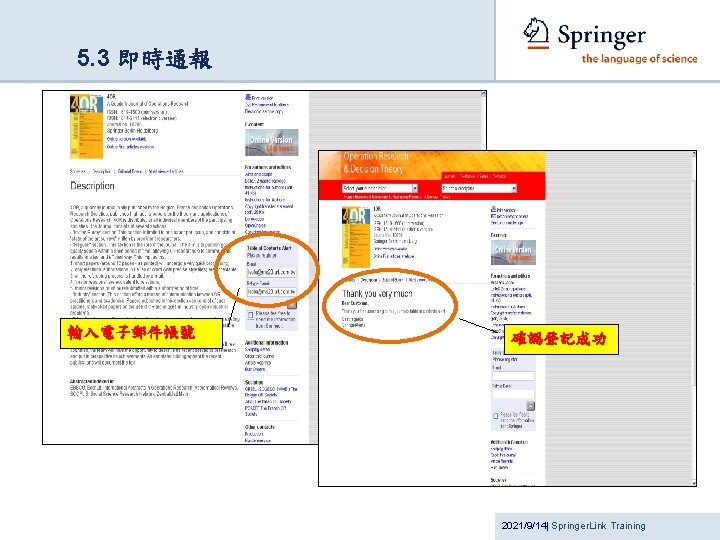Click the 4OR journal cover in the right screenshot
This screenshot has width=720, height=540.
(x=356, y=237)
